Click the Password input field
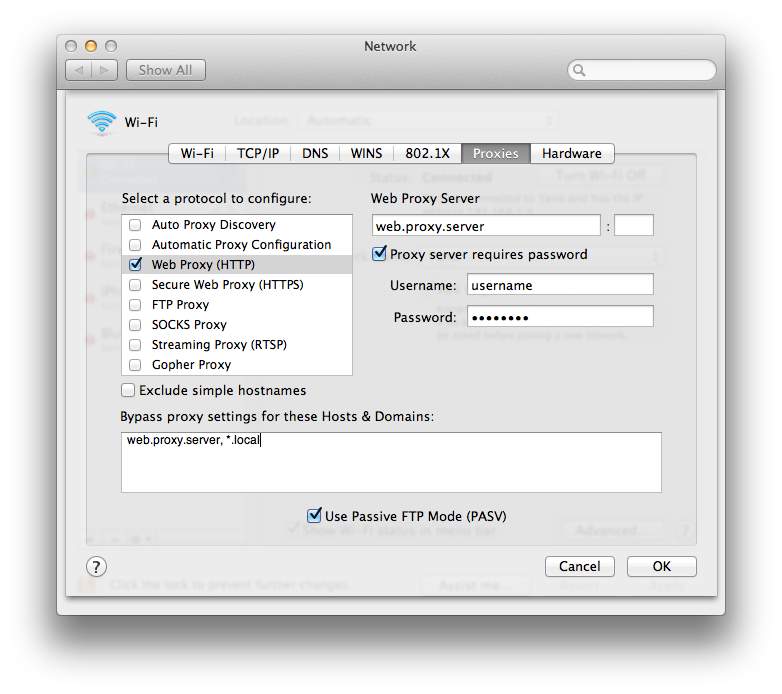The image size is (782, 694). 560,317
